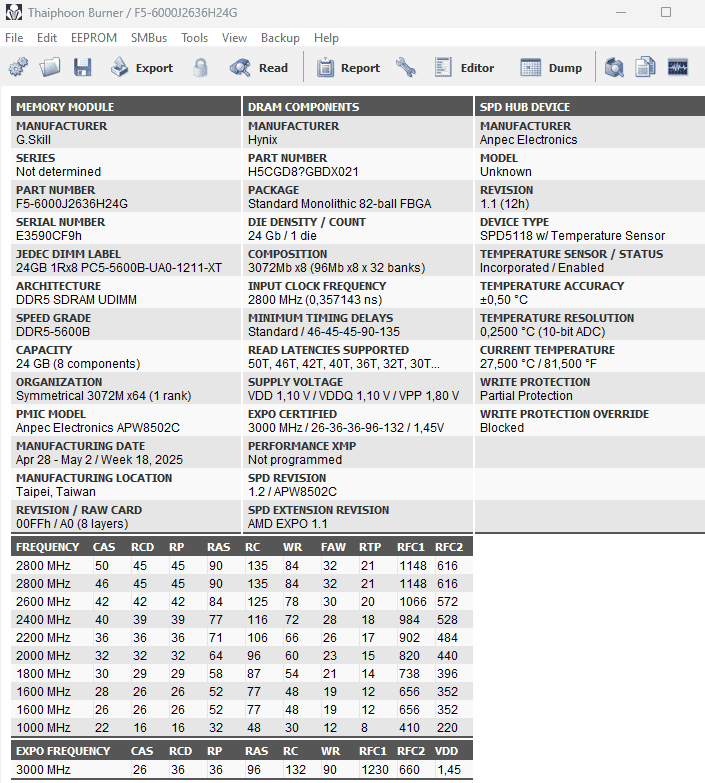Click the Standard Monolithic 82-ball FBGA value
Image resolution: width=705 pixels, height=783 pixels.
340,204
